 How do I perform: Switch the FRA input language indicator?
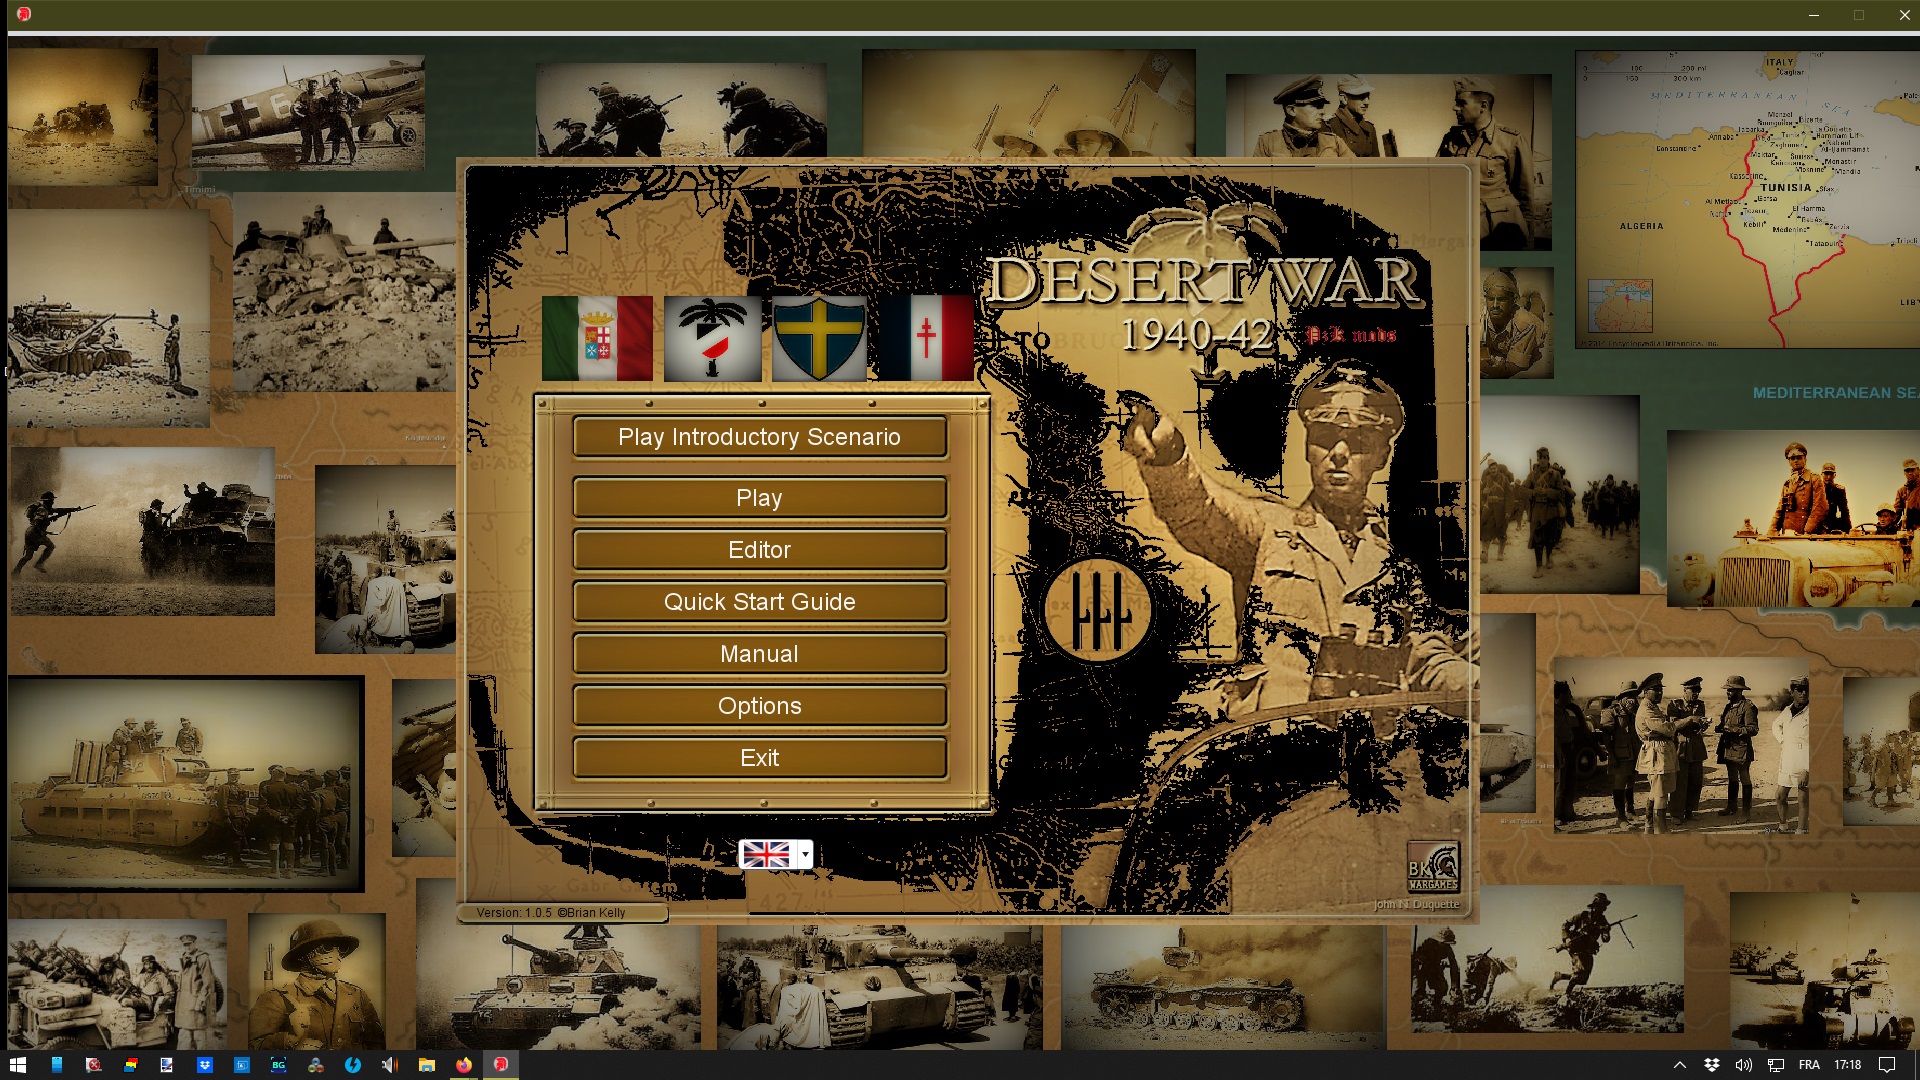coord(1809,1065)
